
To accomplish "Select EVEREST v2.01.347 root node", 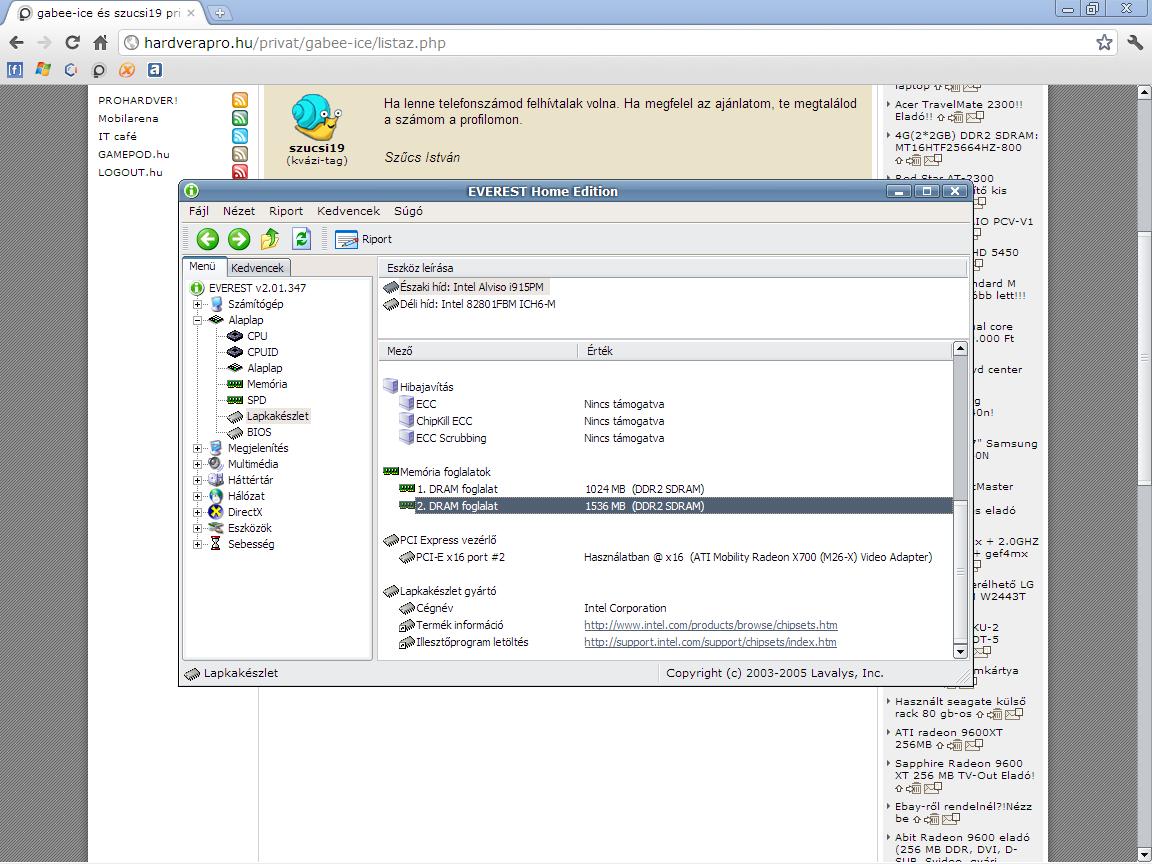I will pos(257,288).
